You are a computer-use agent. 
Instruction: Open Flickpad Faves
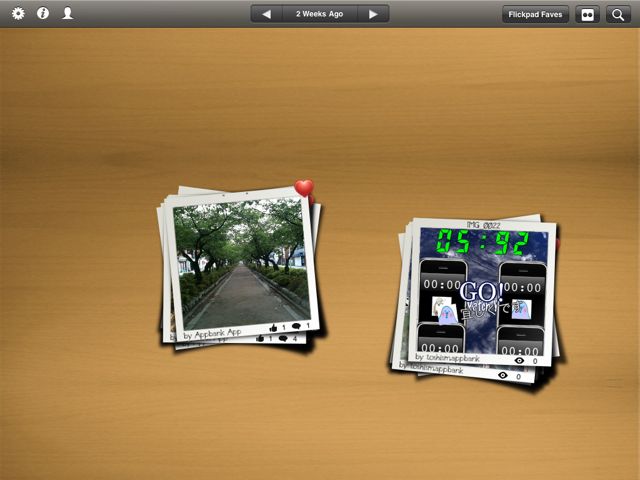[x=535, y=14]
